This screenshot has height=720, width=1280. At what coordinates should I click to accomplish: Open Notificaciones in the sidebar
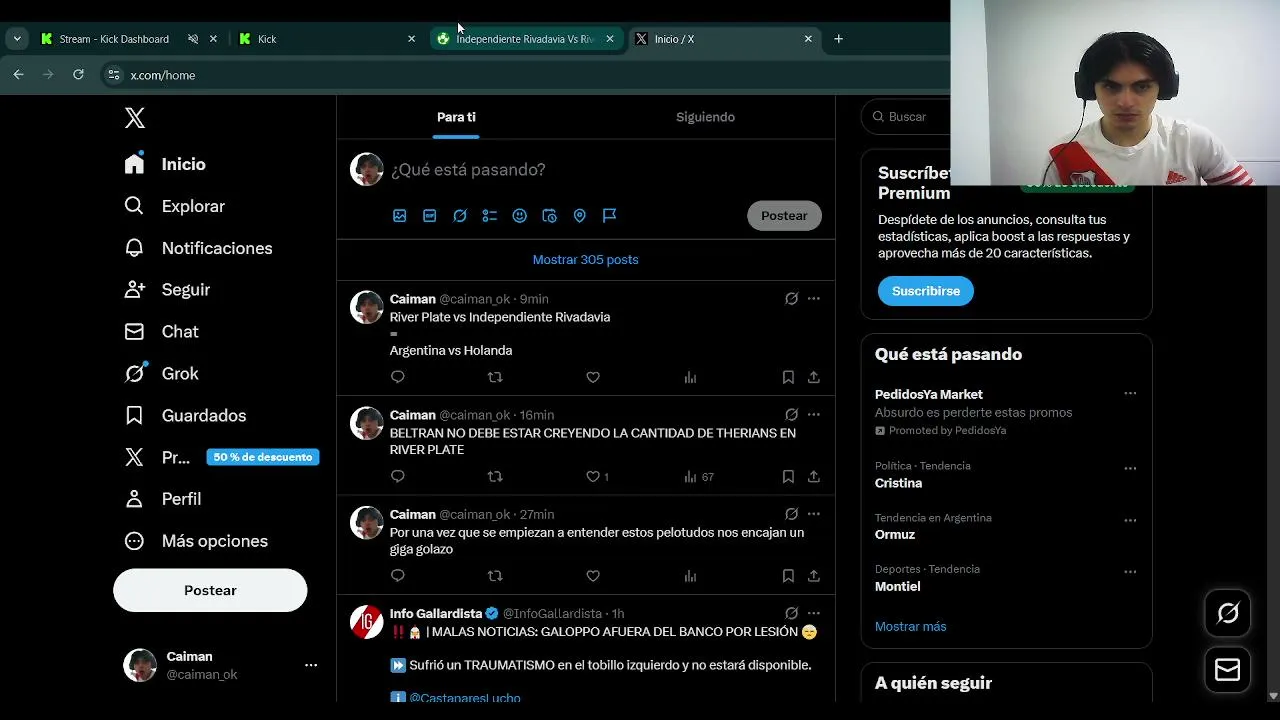point(198,248)
